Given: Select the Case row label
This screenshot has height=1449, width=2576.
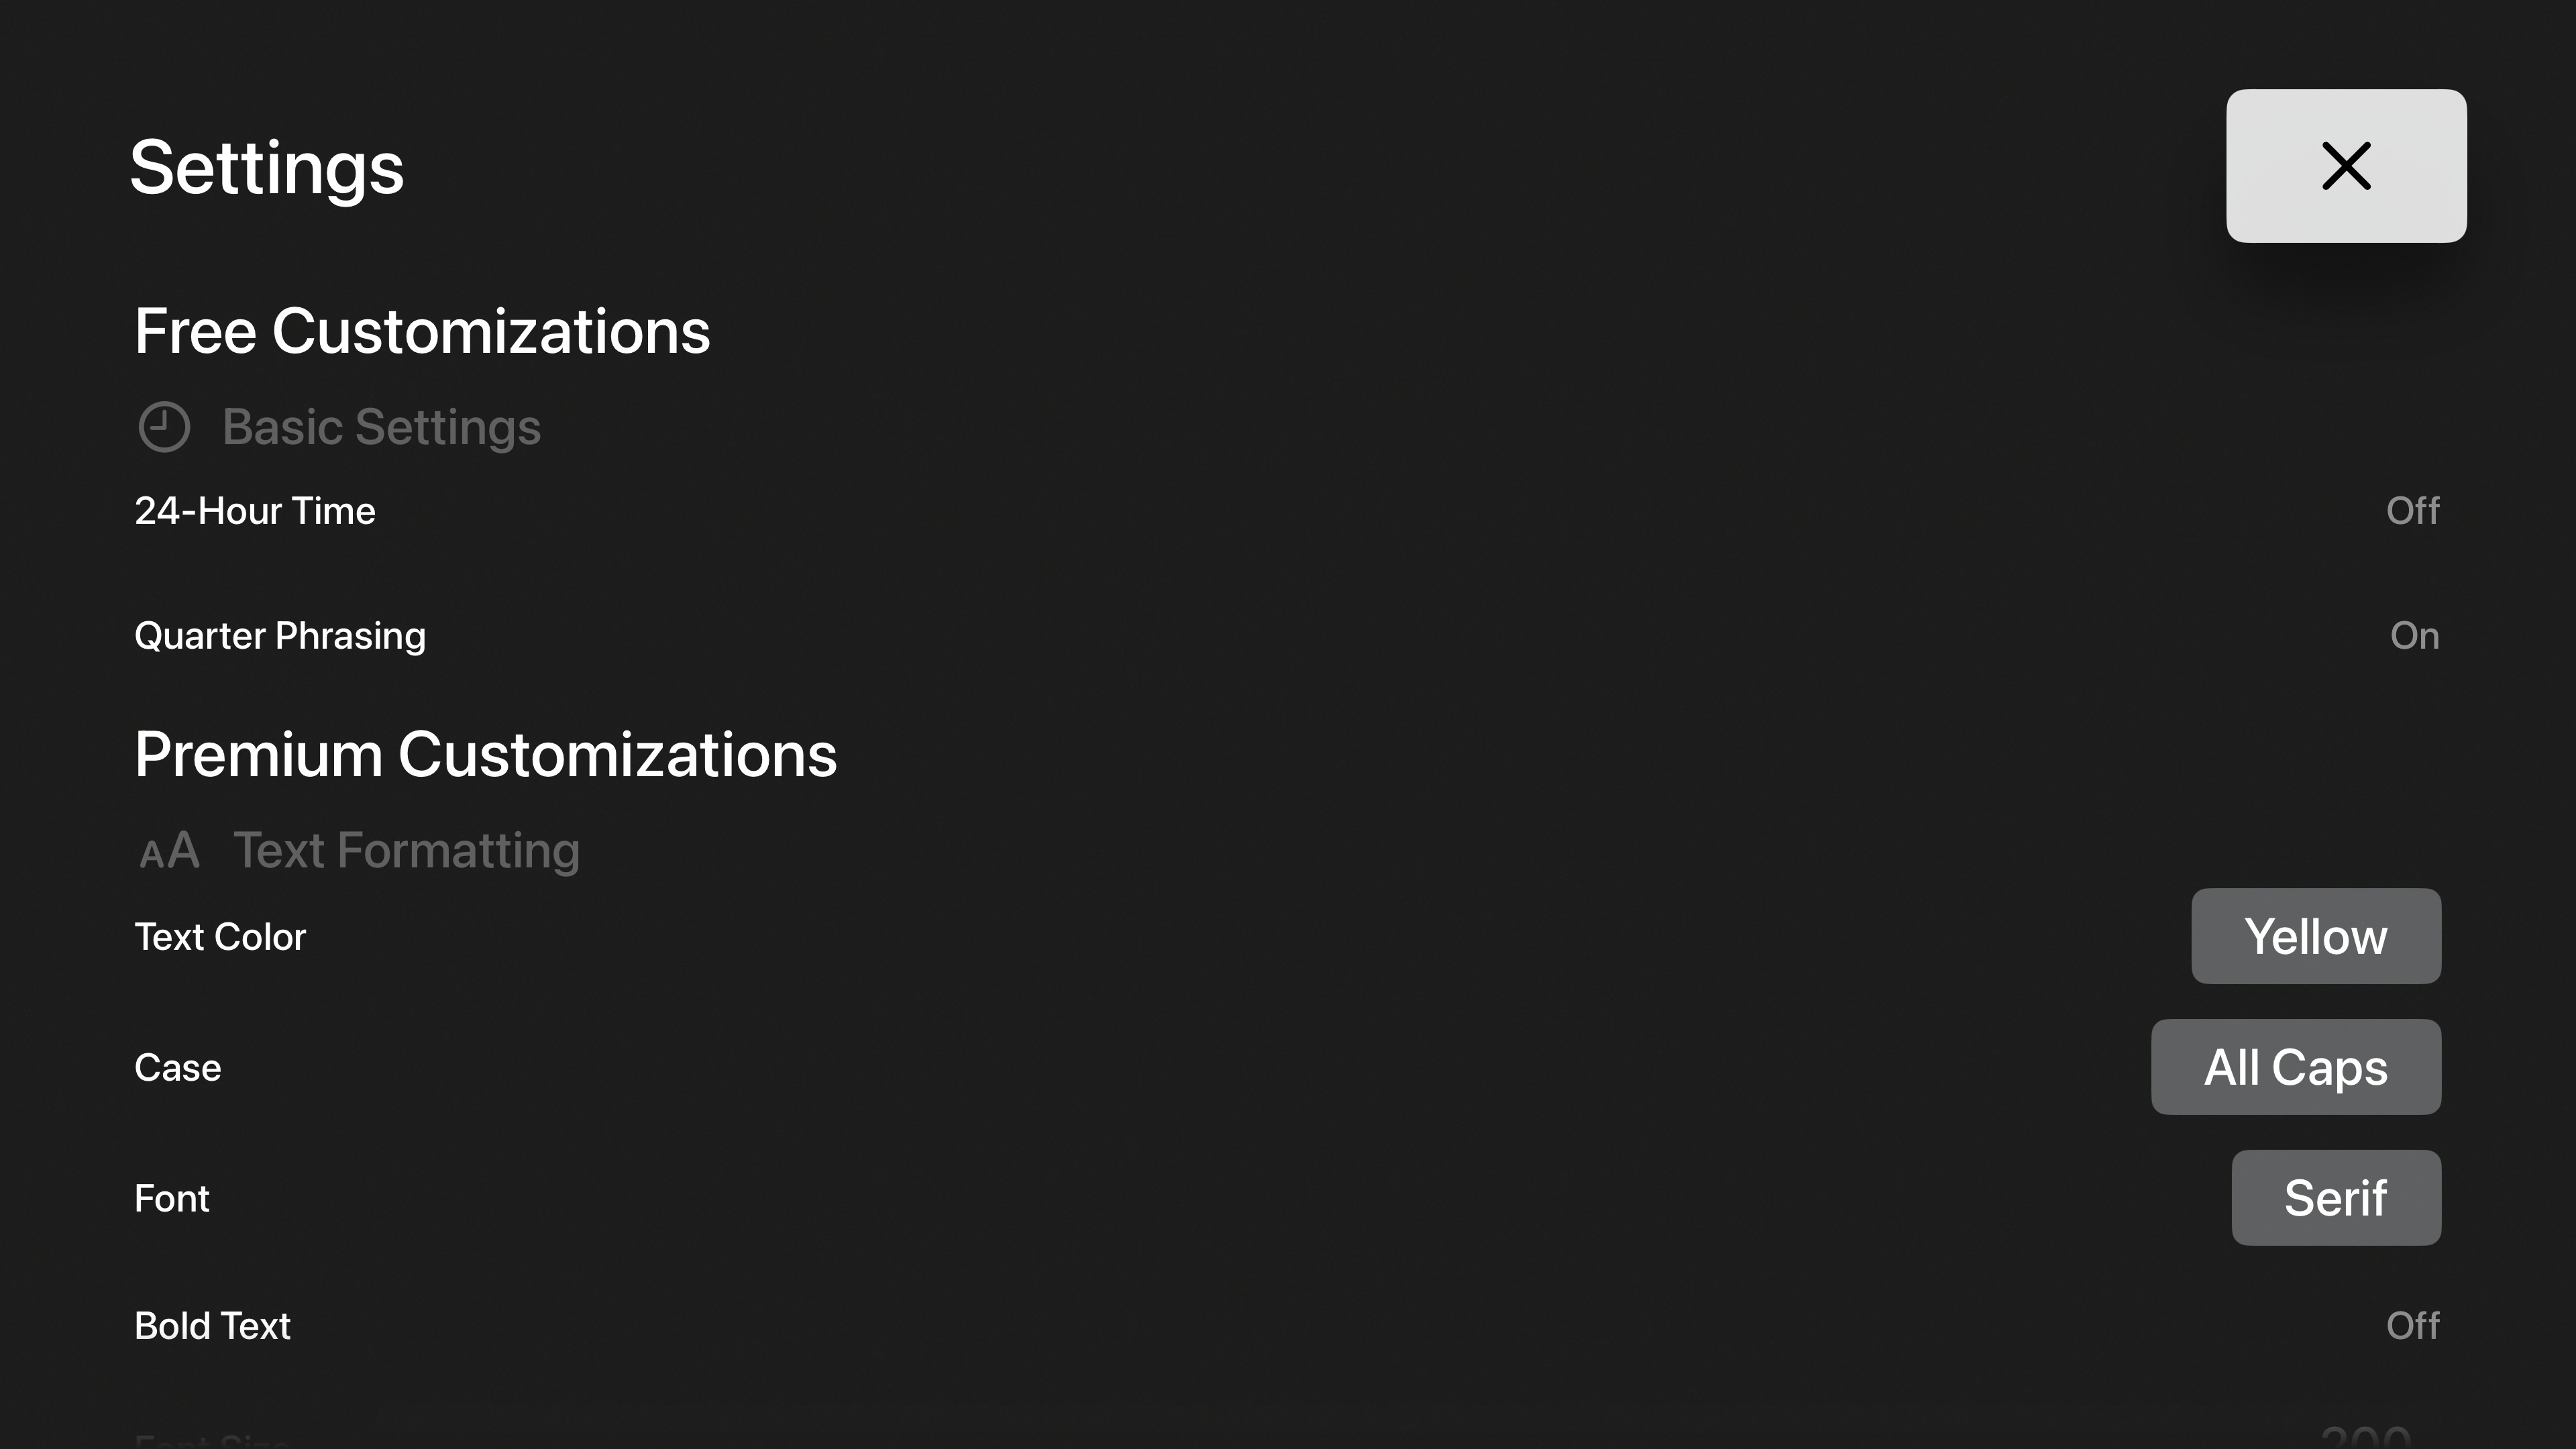Looking at the screenshot, I should point(178,1068).
